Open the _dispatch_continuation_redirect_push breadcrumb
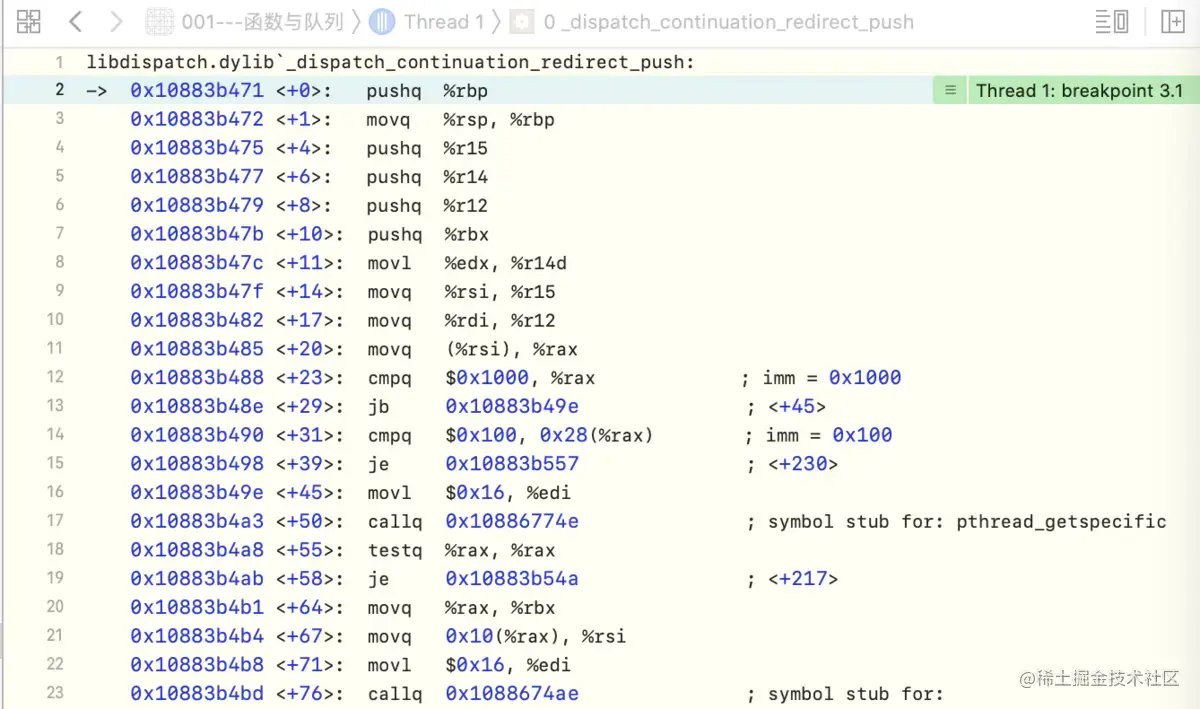 coord(712,21)
